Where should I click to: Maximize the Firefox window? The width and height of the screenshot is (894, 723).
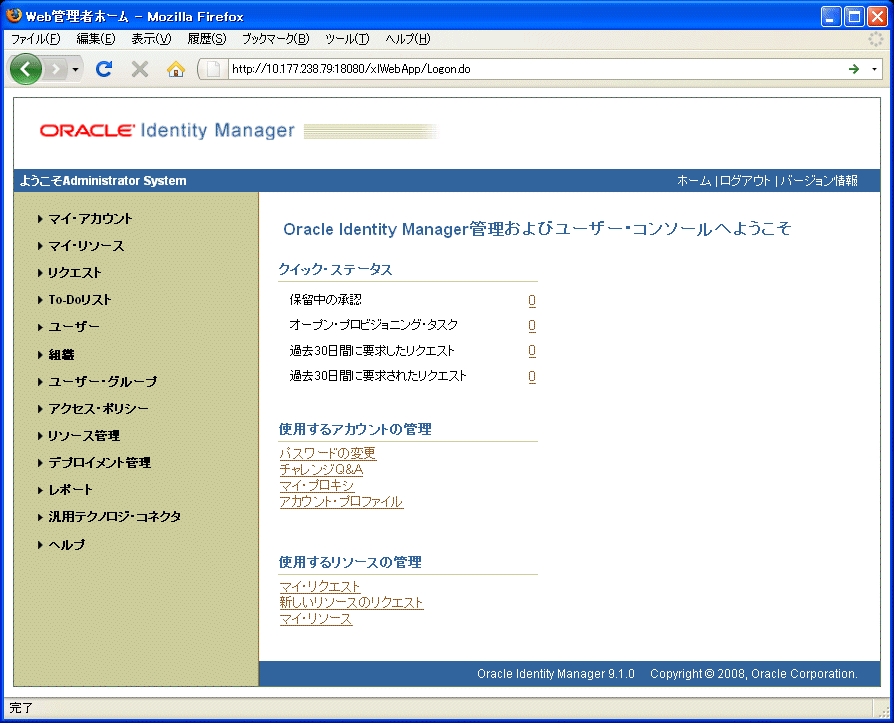pos(854,17)
